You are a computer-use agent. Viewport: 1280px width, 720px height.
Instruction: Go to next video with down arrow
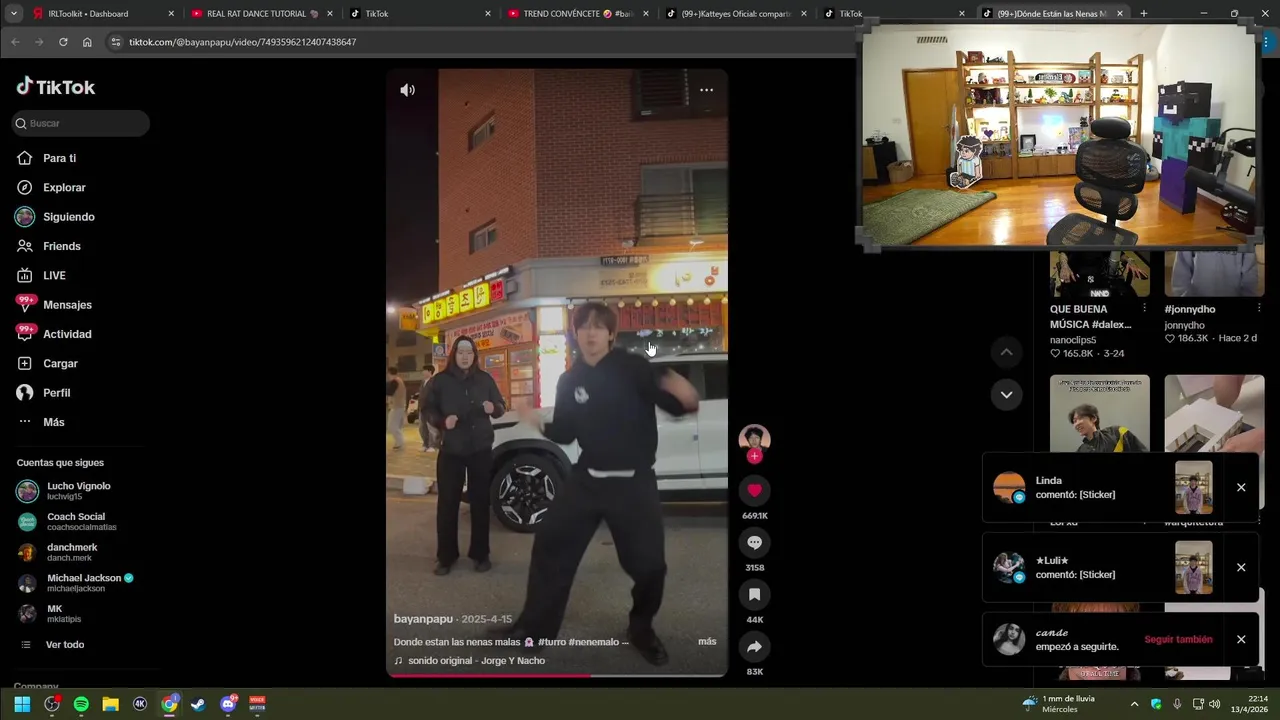pyautogui.click(x=1006, y=394)
